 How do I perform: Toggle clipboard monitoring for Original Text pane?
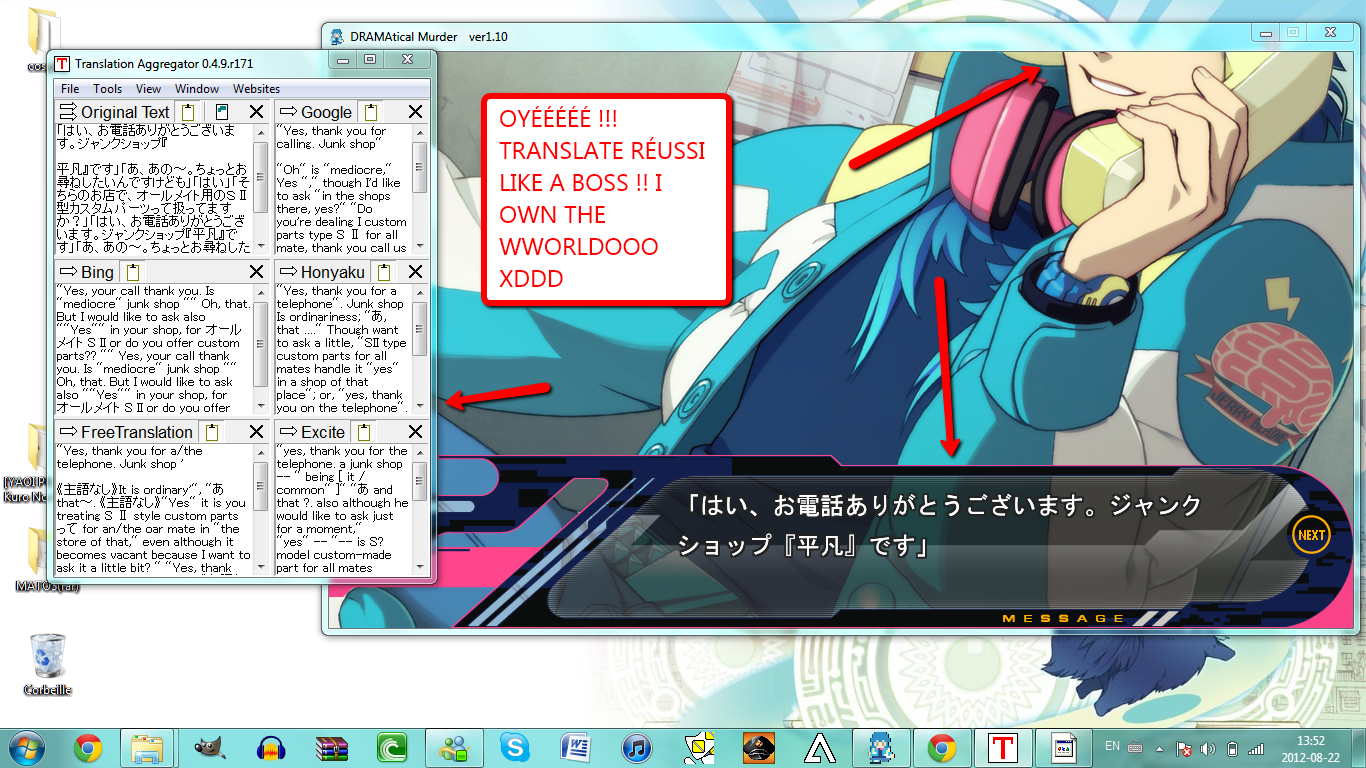188,112
